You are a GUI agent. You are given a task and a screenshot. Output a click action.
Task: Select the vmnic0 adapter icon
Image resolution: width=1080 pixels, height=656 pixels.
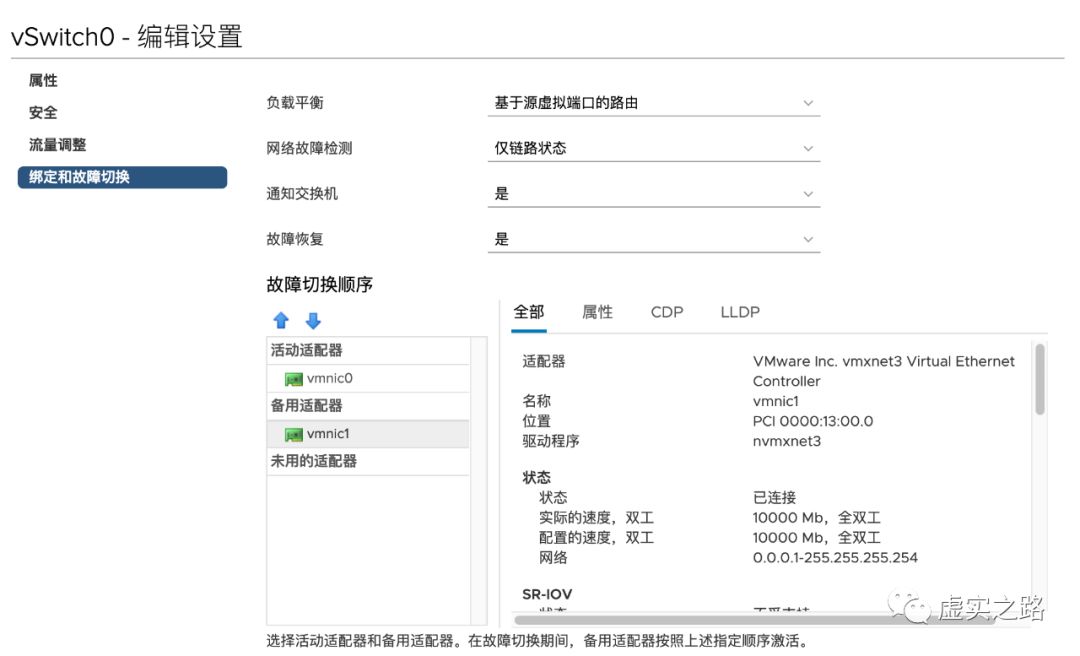[294, 378]
